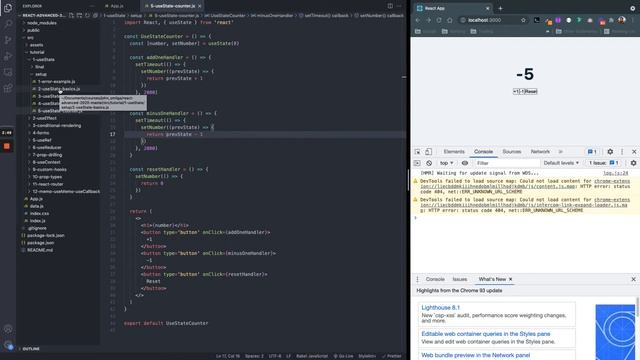
Task: Expand the OUTLINE section
Action: 31,349
